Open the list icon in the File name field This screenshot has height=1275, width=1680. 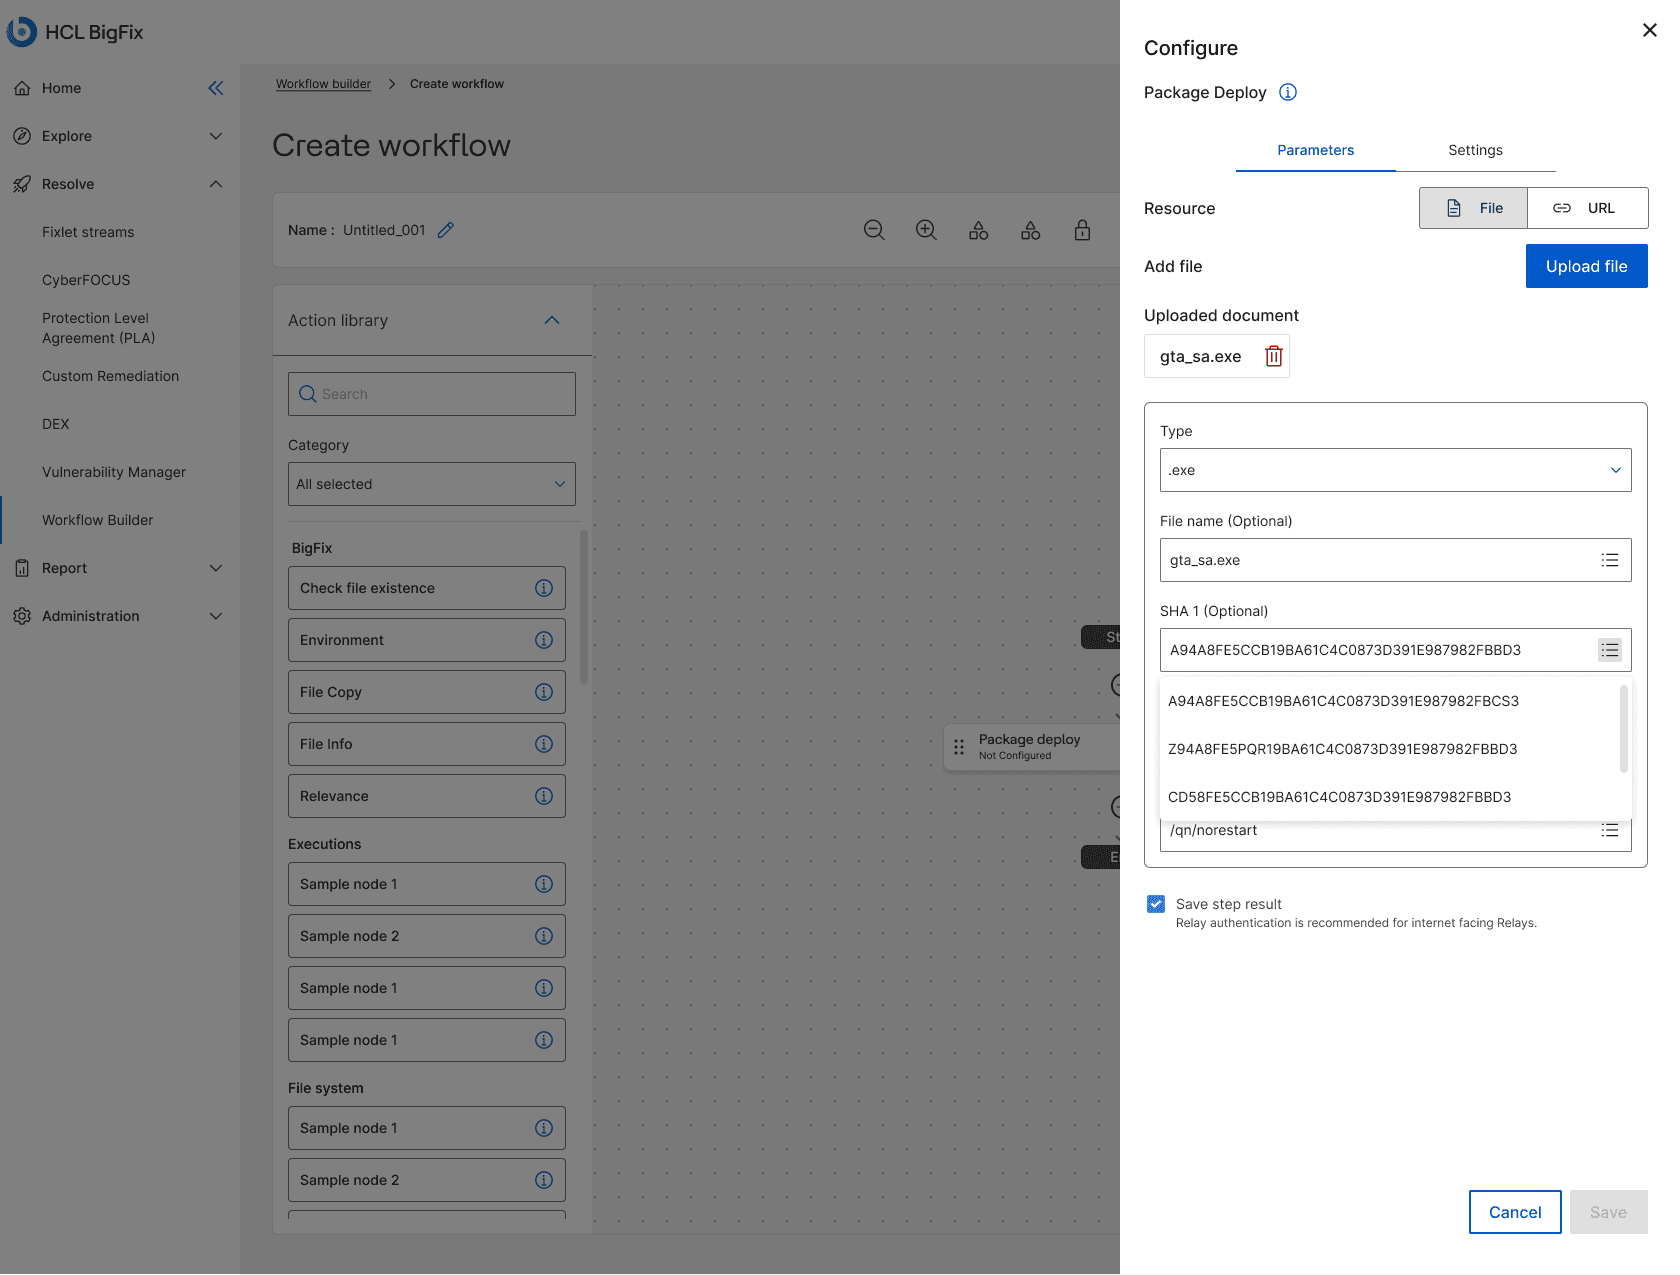click(x=1610, y=560)
